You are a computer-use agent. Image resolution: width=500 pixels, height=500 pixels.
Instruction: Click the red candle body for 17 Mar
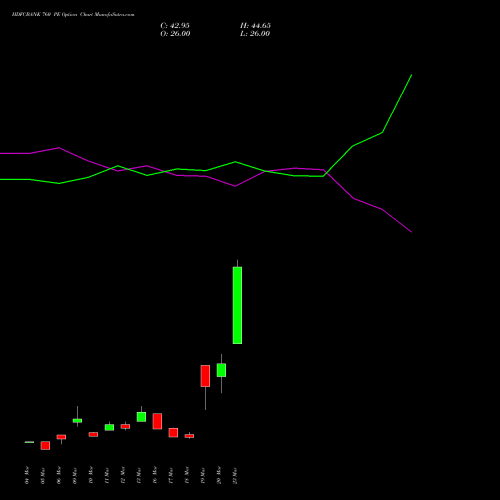point(173,432)
